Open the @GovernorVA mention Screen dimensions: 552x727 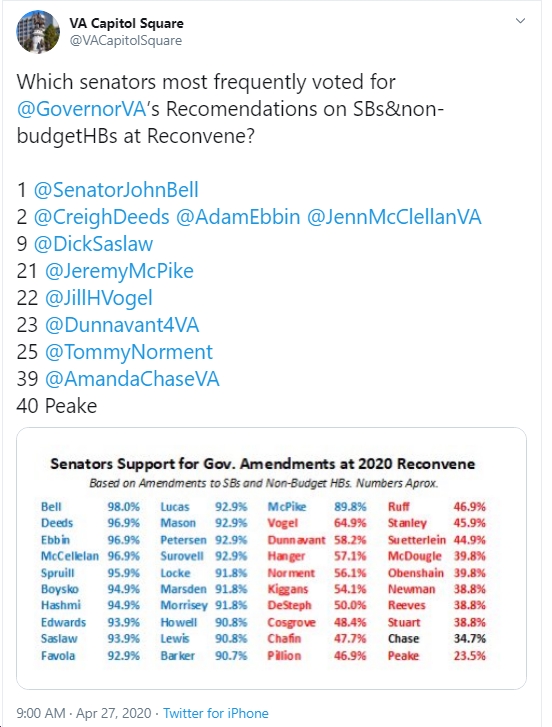click(x=82, y=109)
